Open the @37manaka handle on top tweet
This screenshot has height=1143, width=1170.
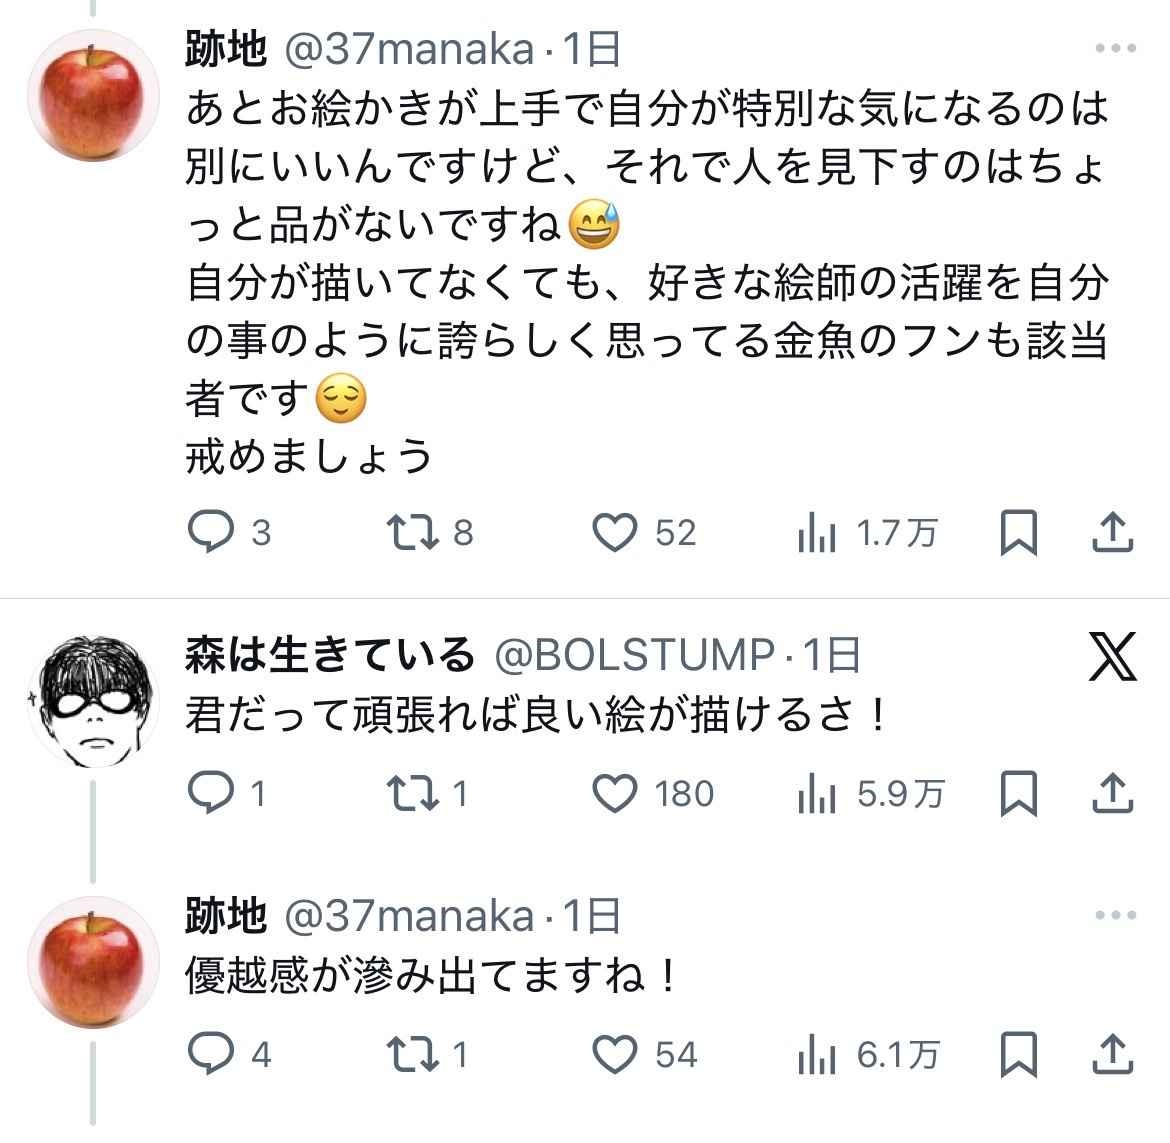coord(410,50)
